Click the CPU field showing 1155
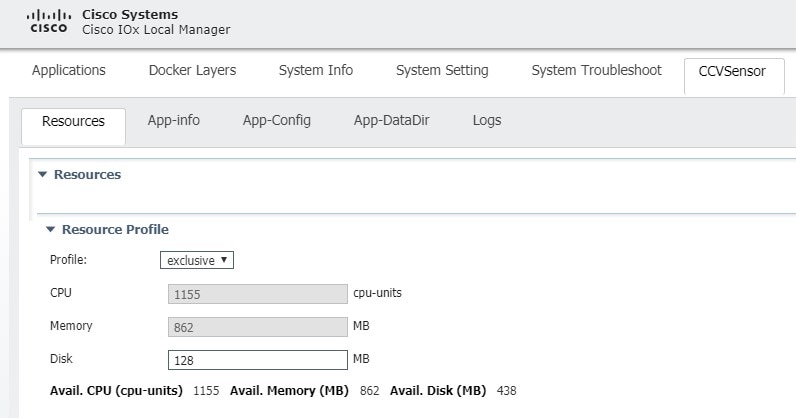The image size is (796, 418). click(x=258, y=294)
